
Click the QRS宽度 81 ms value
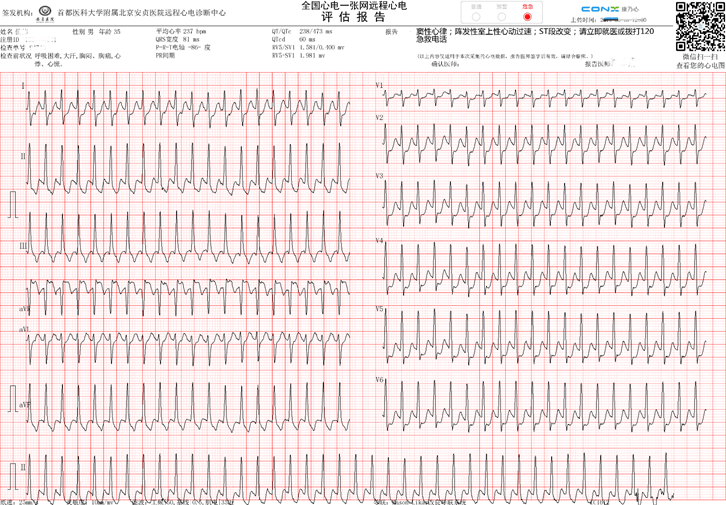tap(177, 39)
